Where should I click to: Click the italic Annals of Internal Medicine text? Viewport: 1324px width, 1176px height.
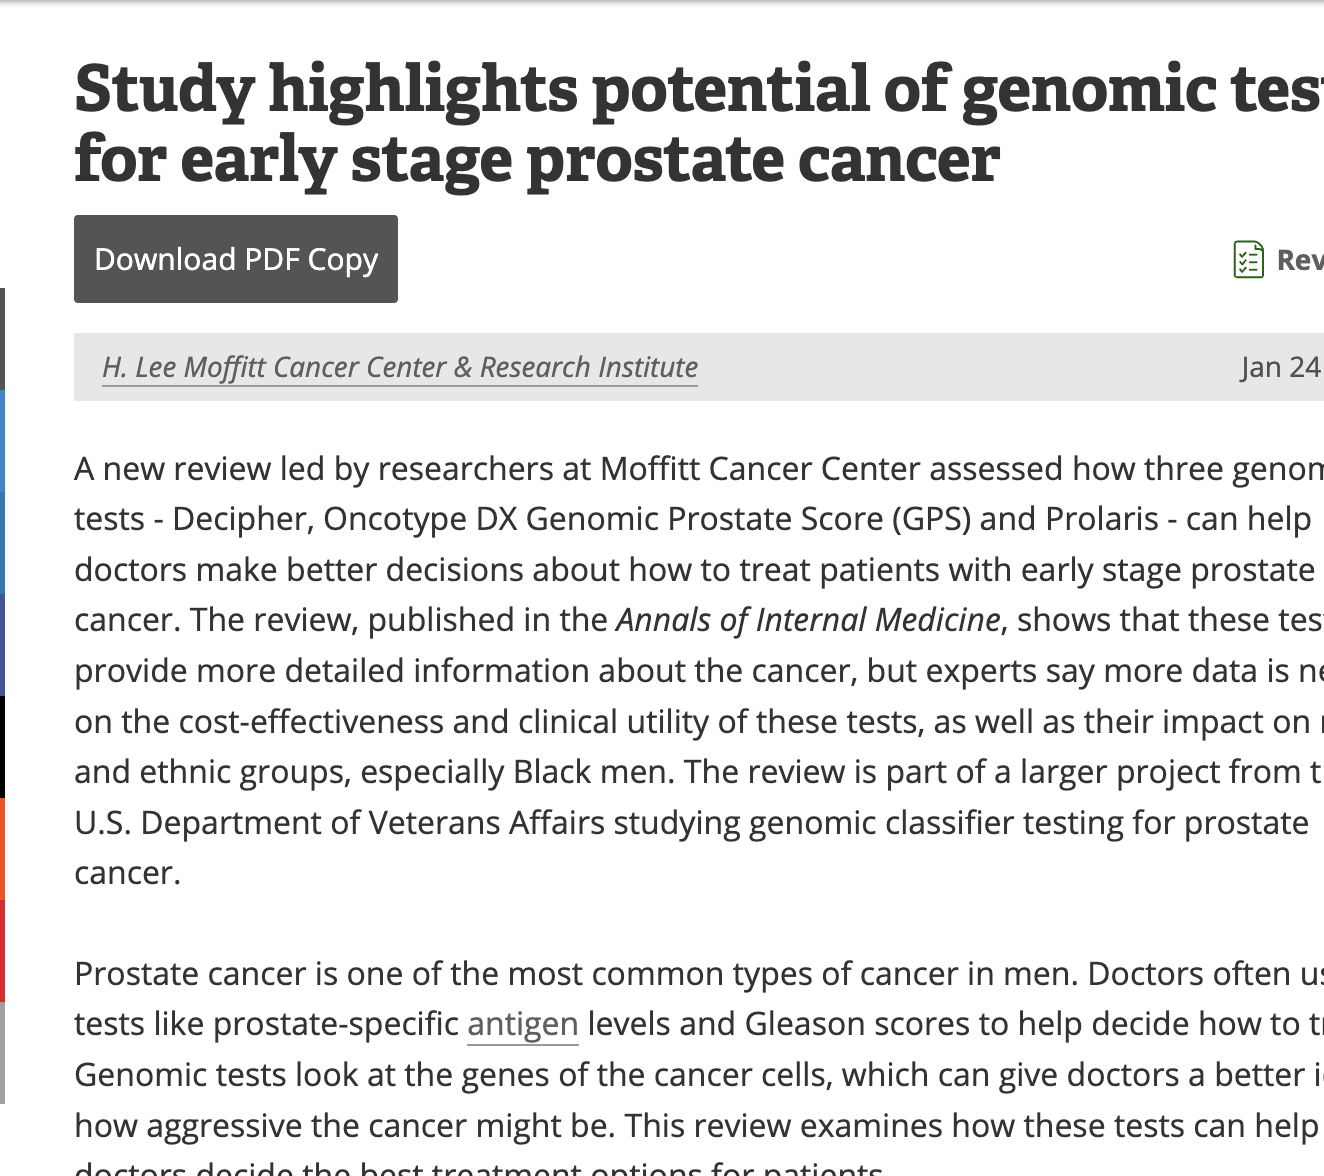(808, 620)
